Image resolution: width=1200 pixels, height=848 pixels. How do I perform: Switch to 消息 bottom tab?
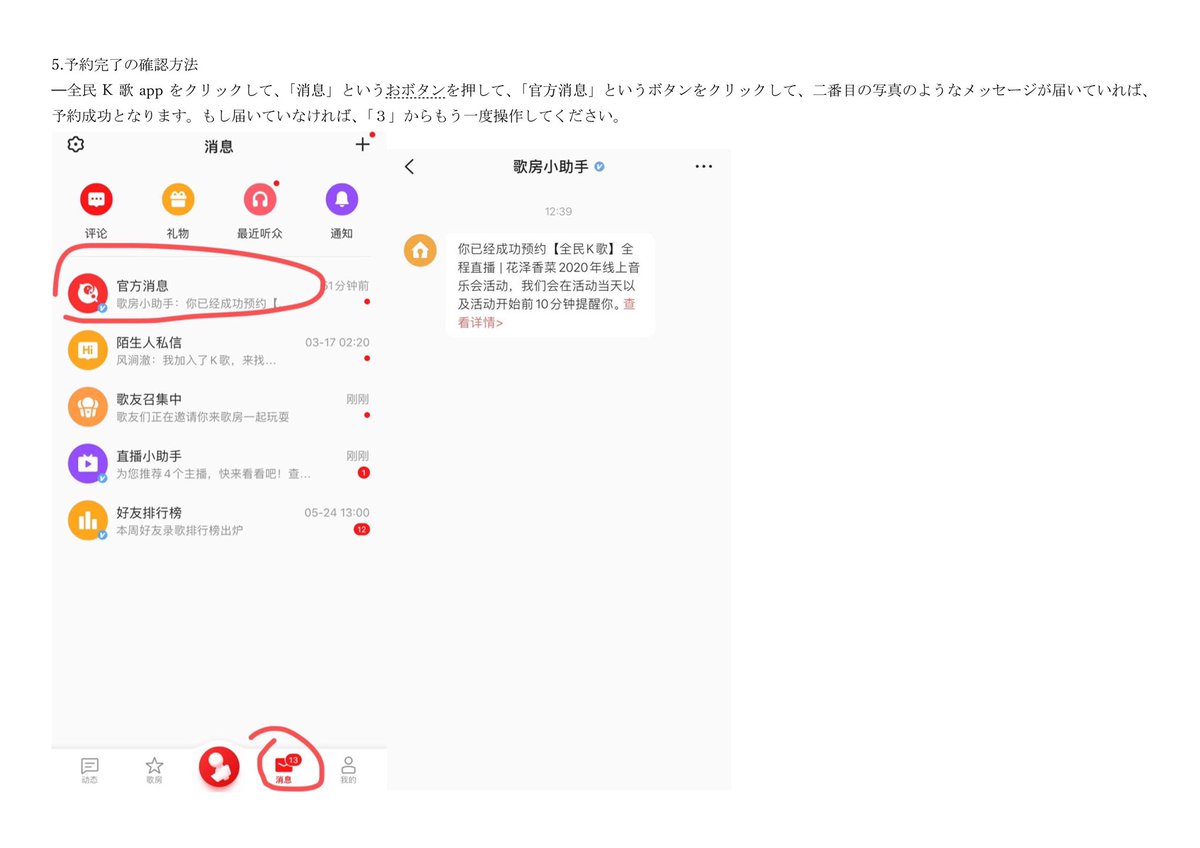pyautogui.click(x=284, y=769)
